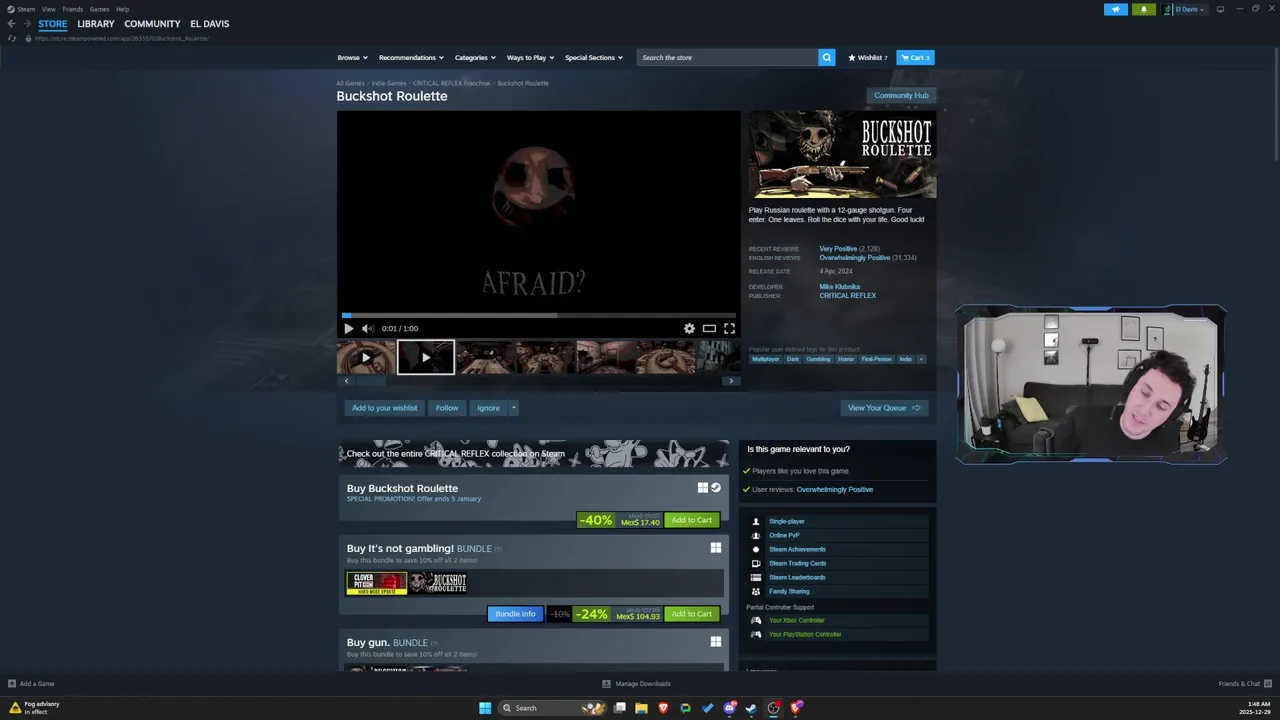
Task: Reload the store page with refresh icon
Action: tap(12, 38)
